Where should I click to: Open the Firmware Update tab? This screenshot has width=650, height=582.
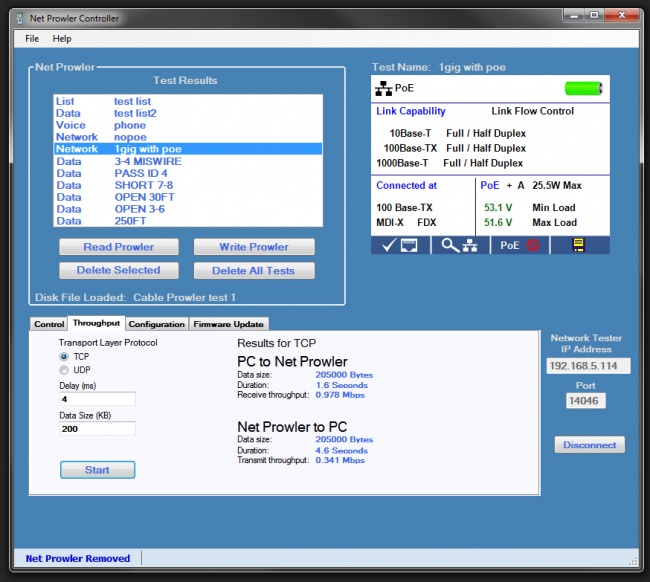click(x=229, y=324)
